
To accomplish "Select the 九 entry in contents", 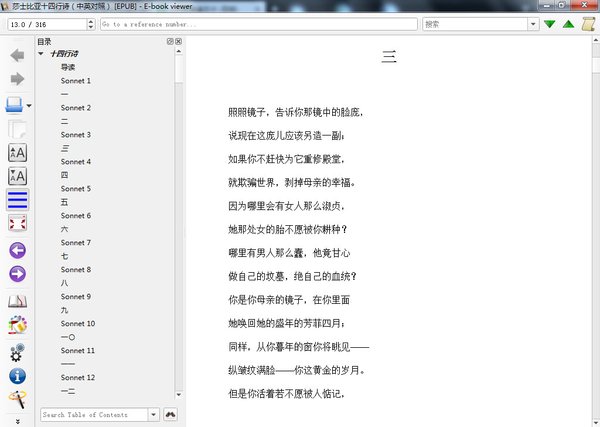I will point(64,310).
